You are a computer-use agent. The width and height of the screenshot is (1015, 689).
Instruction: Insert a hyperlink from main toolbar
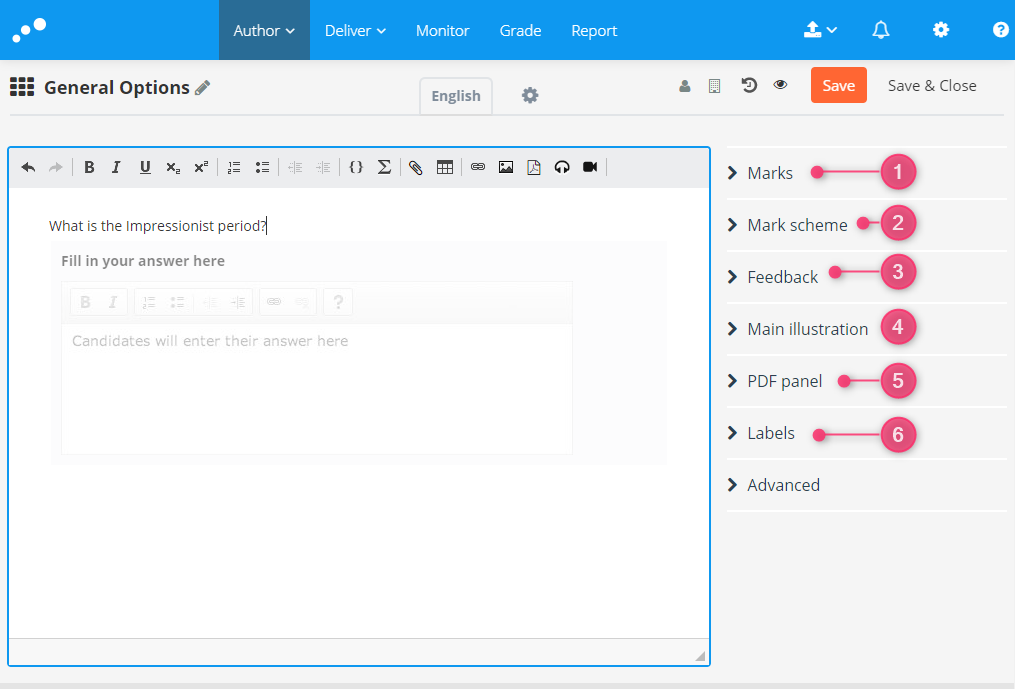click(x=478, y=167)
